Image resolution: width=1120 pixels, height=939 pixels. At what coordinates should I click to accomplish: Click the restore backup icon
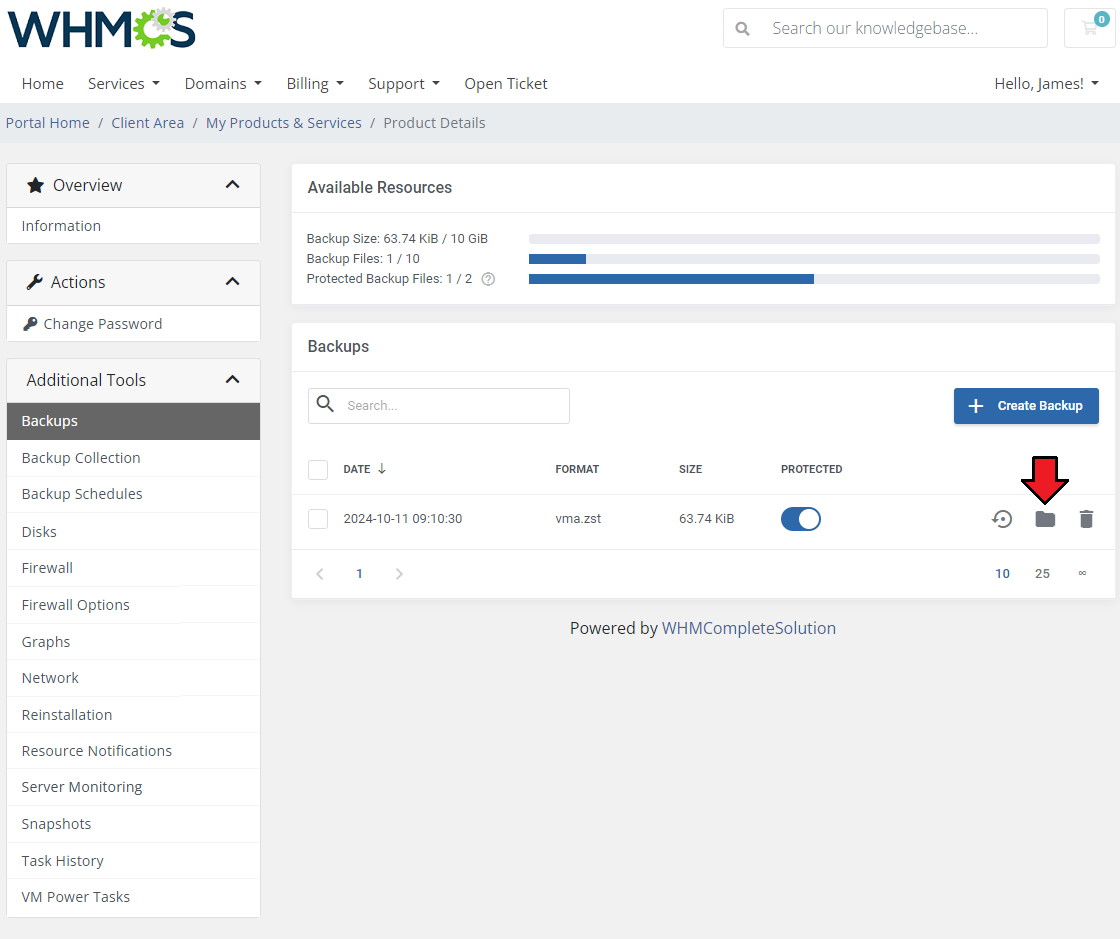(x=1002, y=519)
